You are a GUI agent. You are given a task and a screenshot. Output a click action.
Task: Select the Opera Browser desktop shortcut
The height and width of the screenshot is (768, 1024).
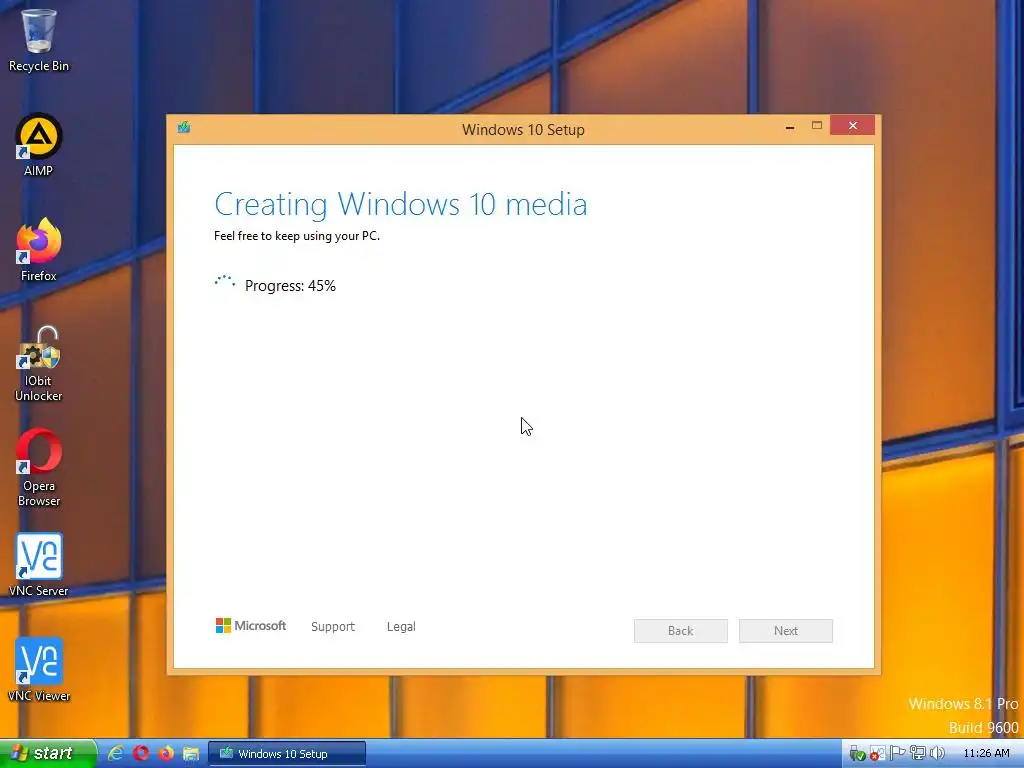pyautogui.click(x=39, y=468)
